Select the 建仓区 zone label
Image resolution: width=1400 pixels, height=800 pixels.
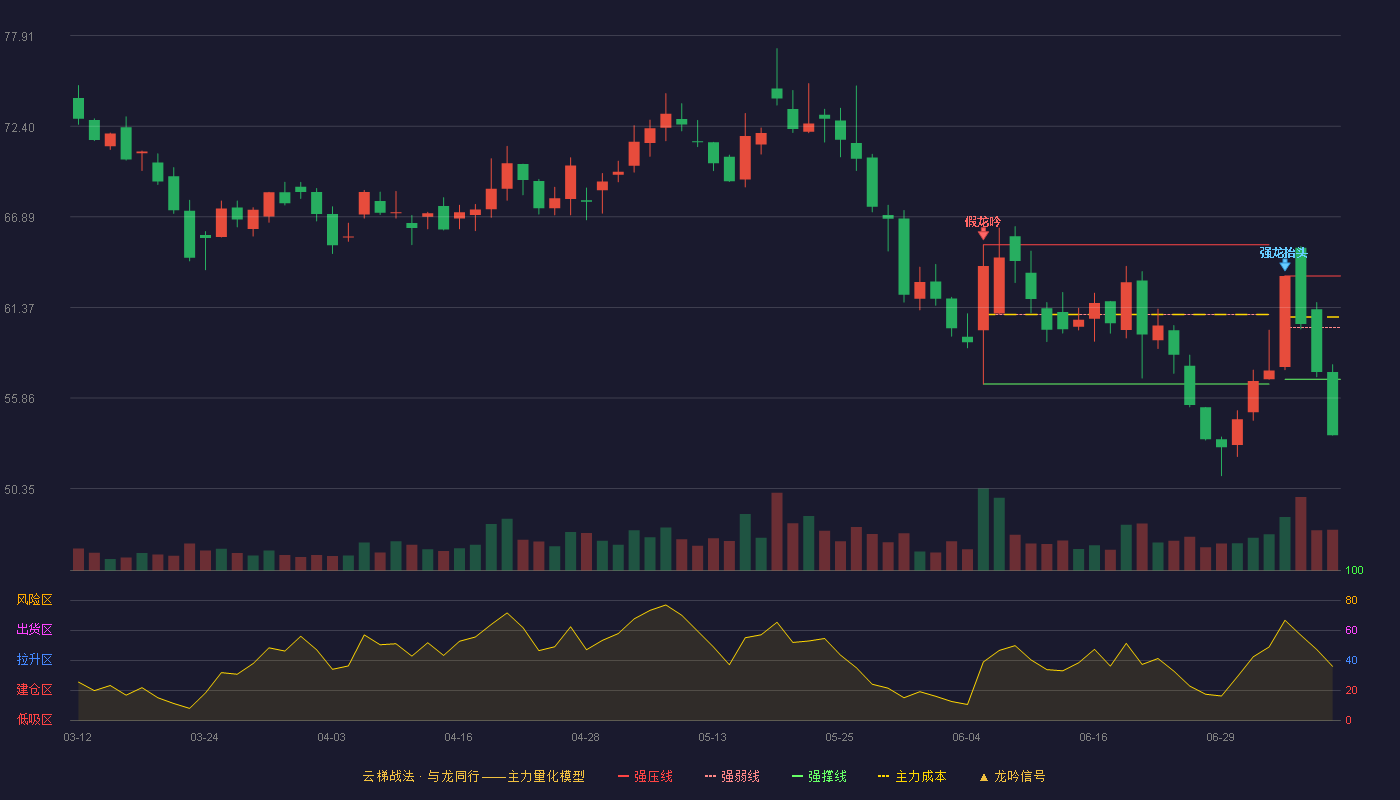[34, 690]
